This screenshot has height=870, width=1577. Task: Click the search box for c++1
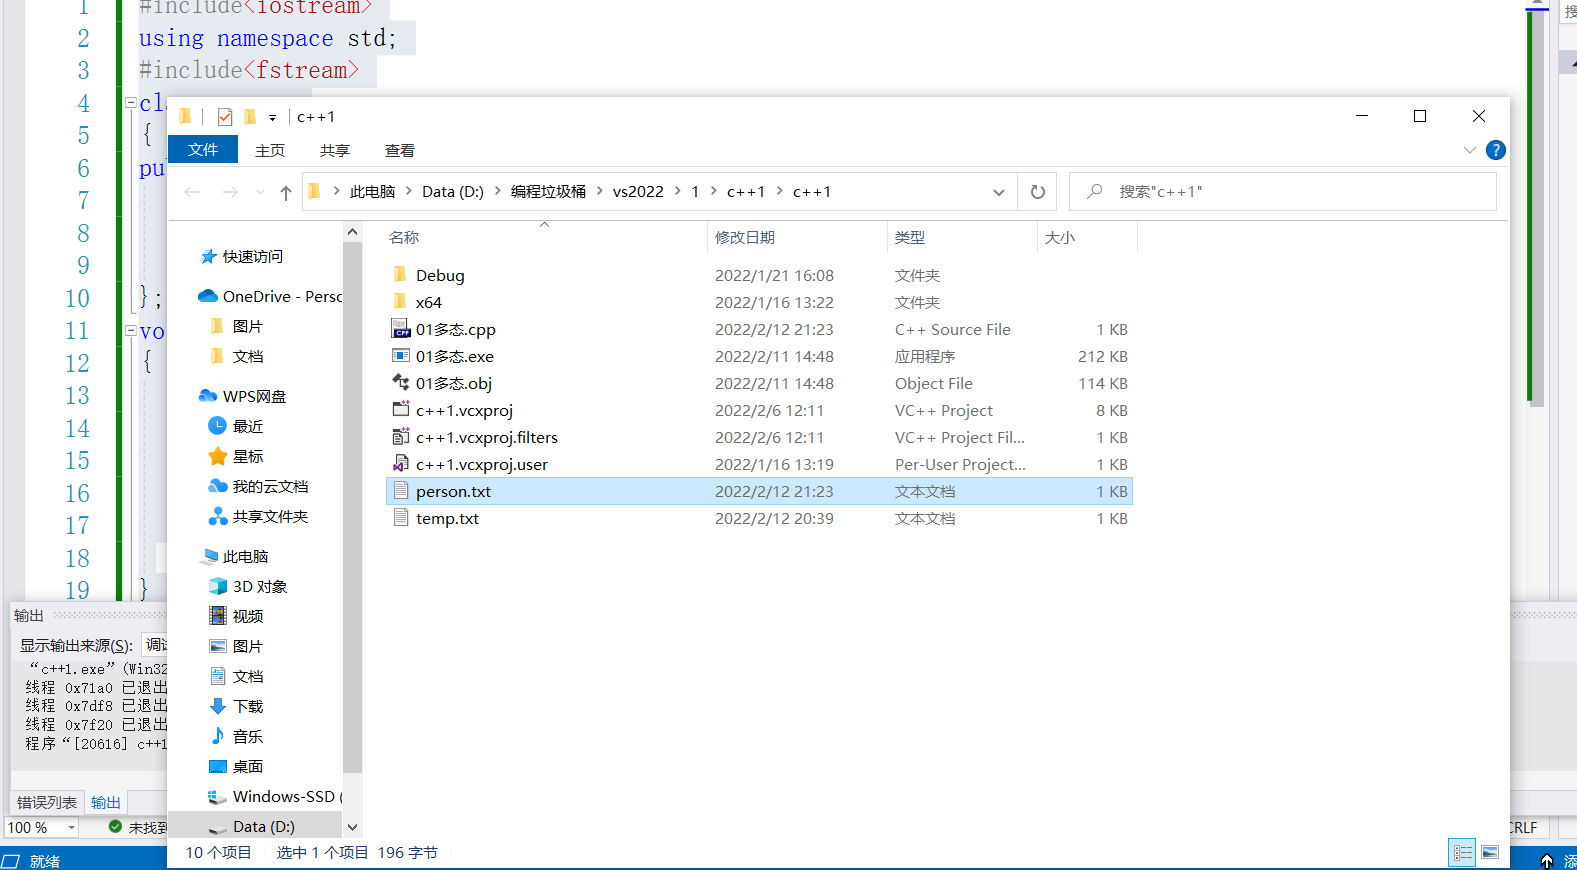1283,192
